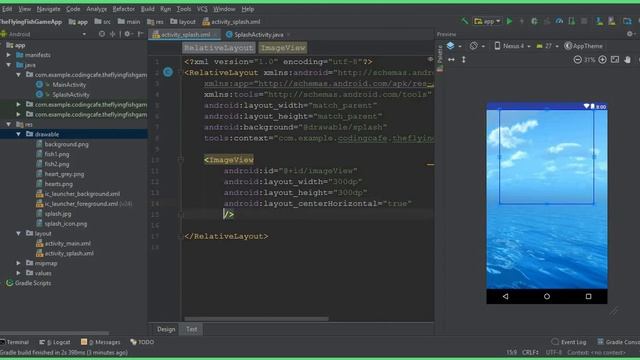Tap Home button in phone preview
Screen dimensions: 640x360
(x=547, y=296)
